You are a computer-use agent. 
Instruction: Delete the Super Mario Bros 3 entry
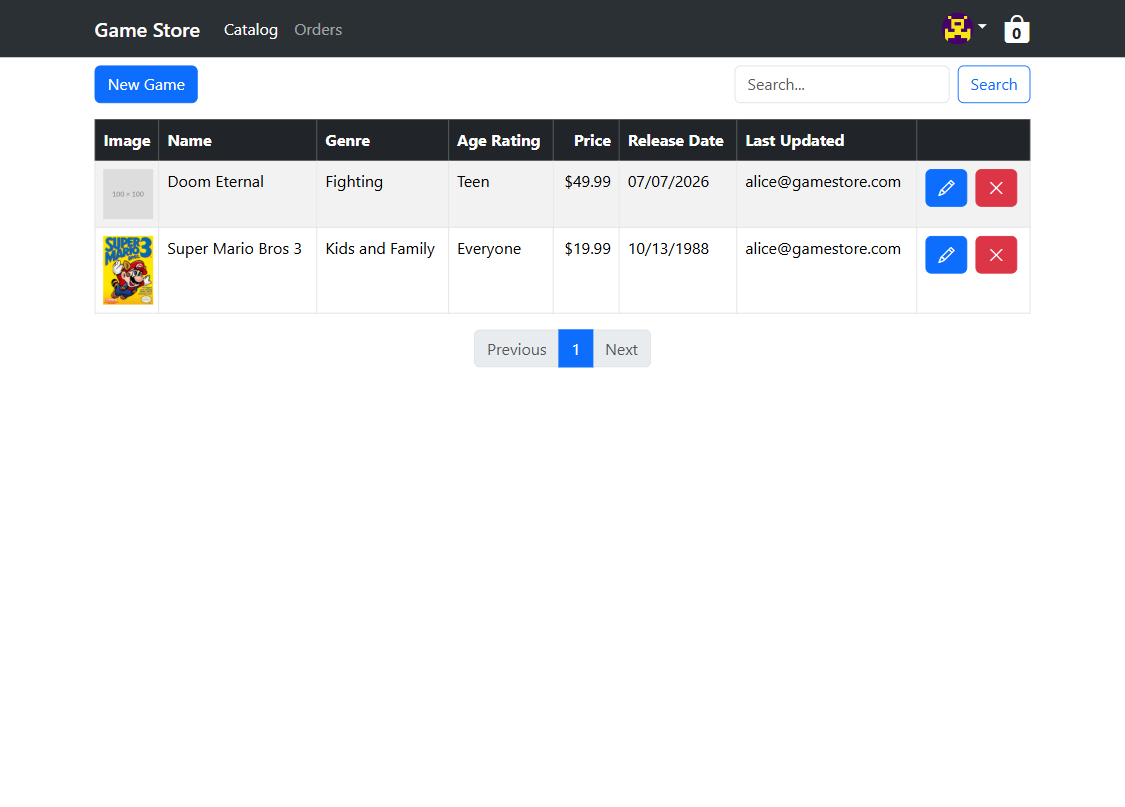tap(996, 255)
